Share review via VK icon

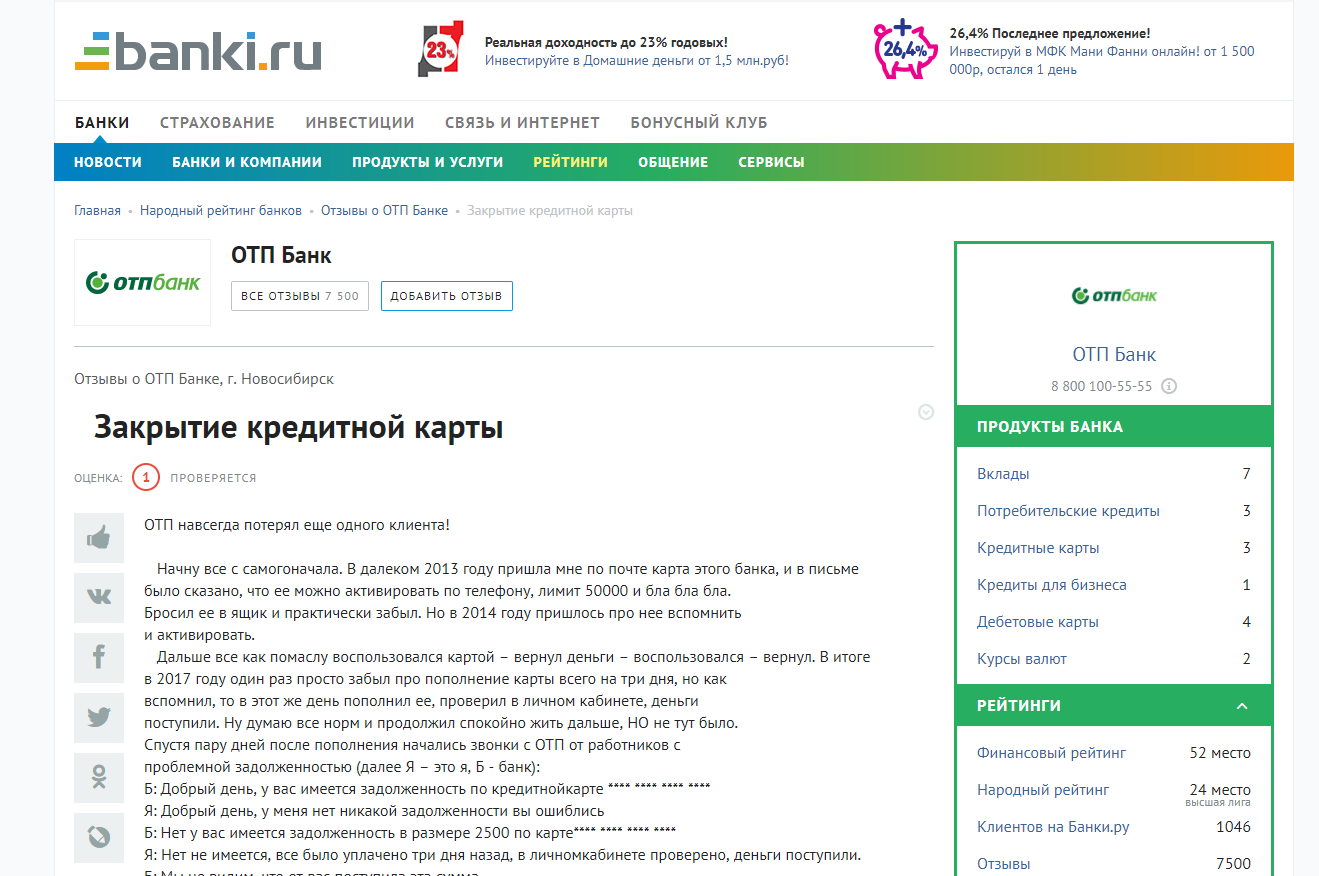99,597
